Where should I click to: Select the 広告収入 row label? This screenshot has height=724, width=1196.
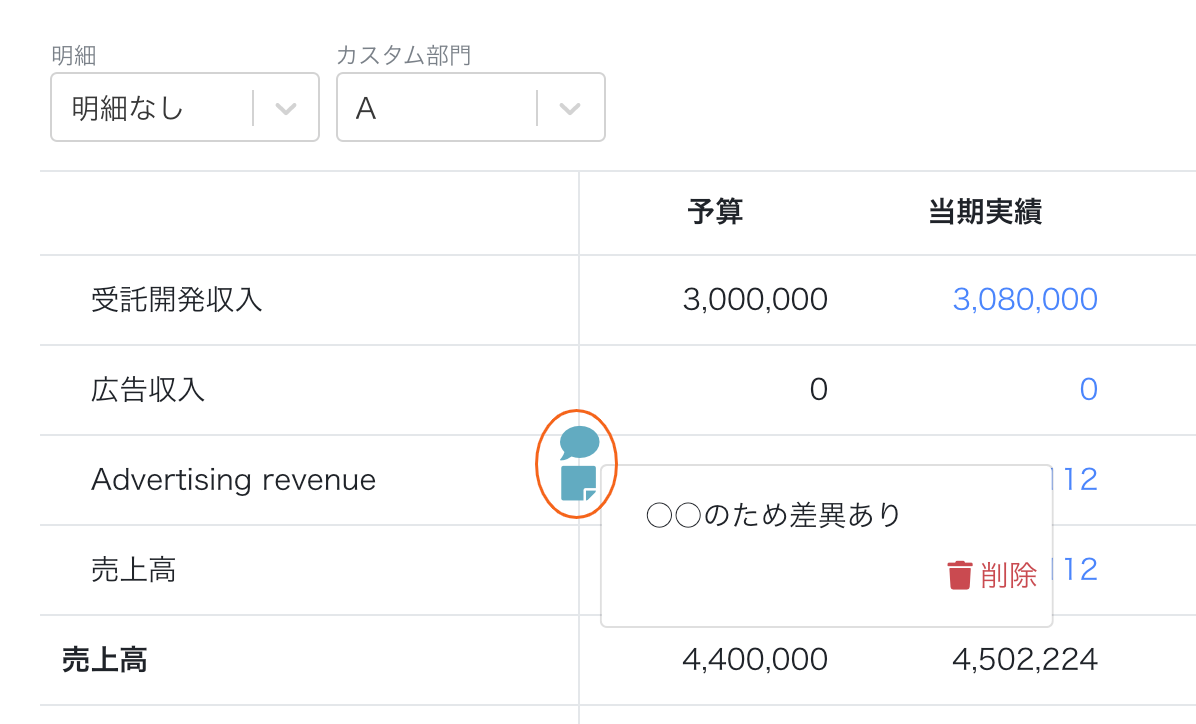tap(148, 389)
